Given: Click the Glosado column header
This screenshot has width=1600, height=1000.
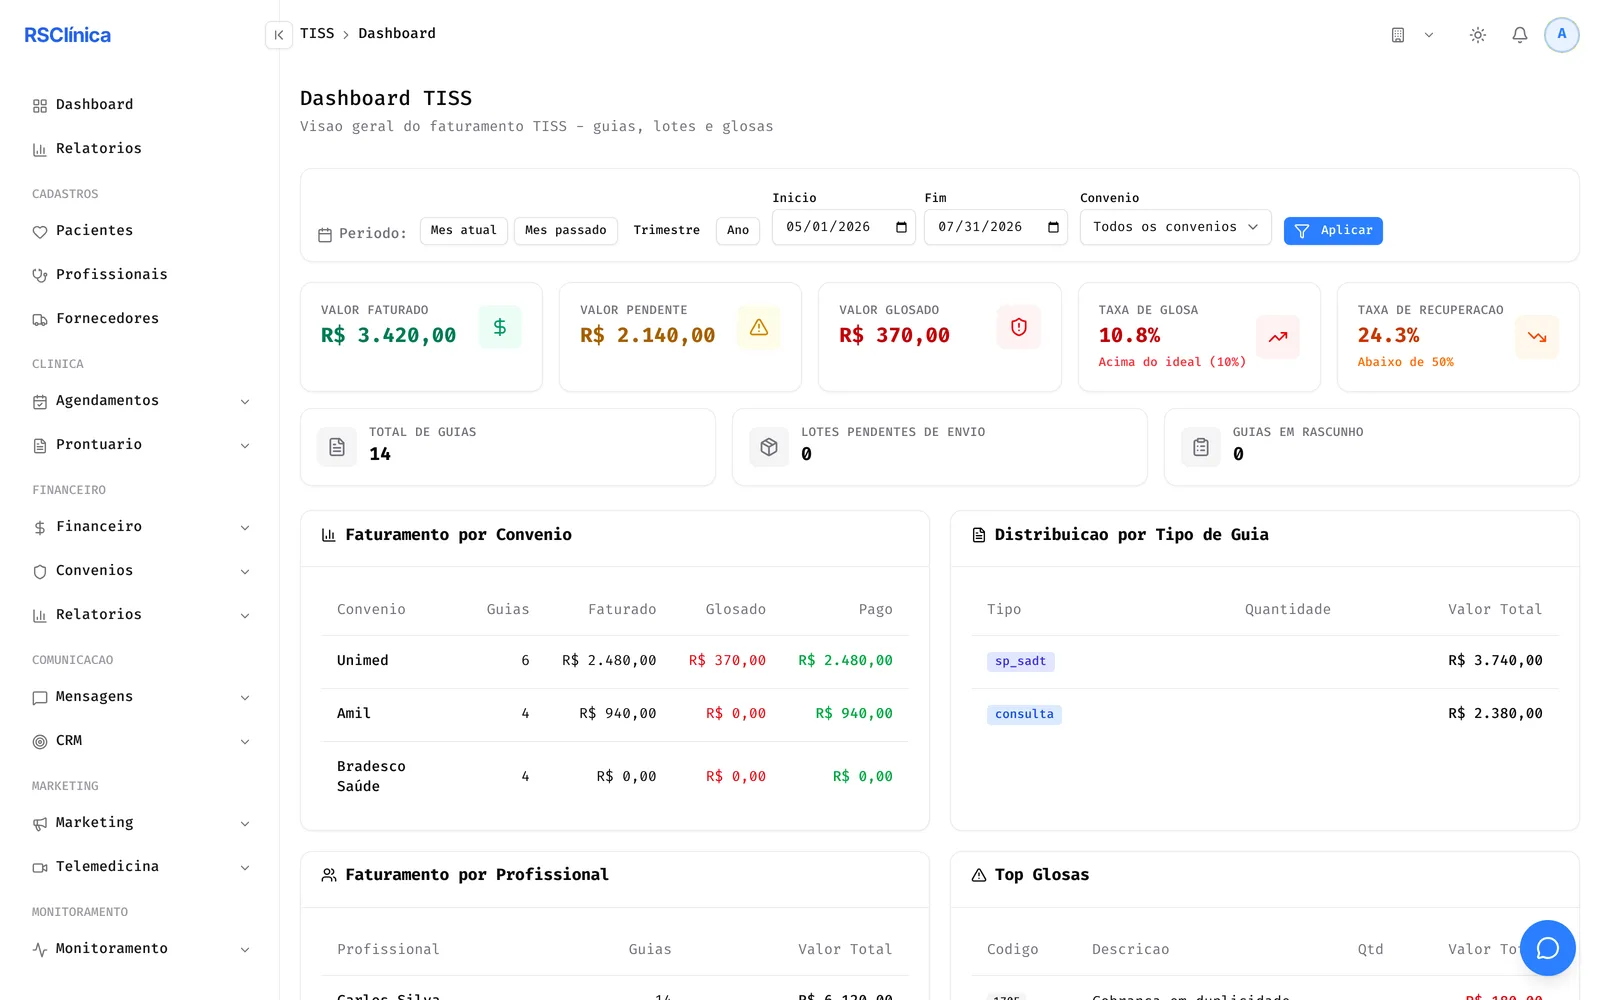Looking at the screenshot, I should pos(736,610).
